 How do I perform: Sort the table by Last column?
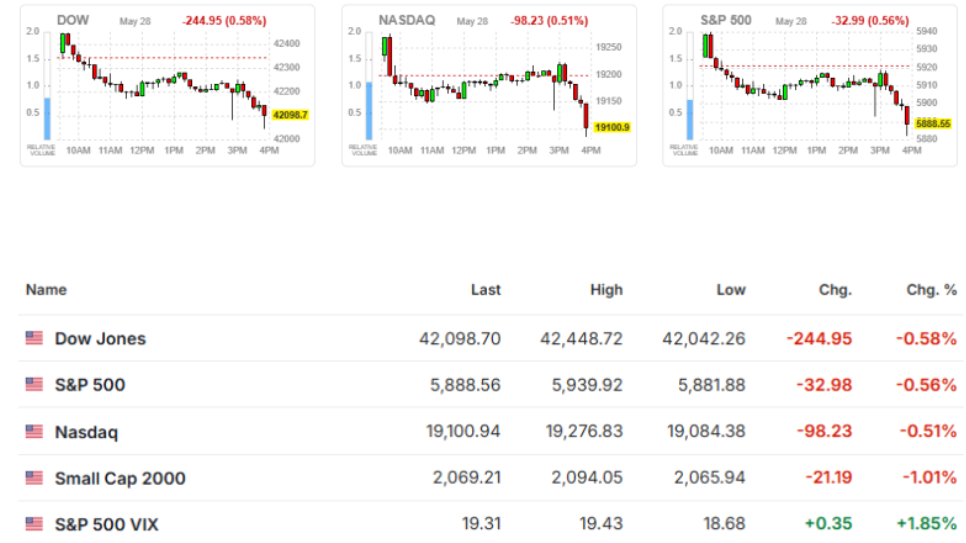coord(485,290)
